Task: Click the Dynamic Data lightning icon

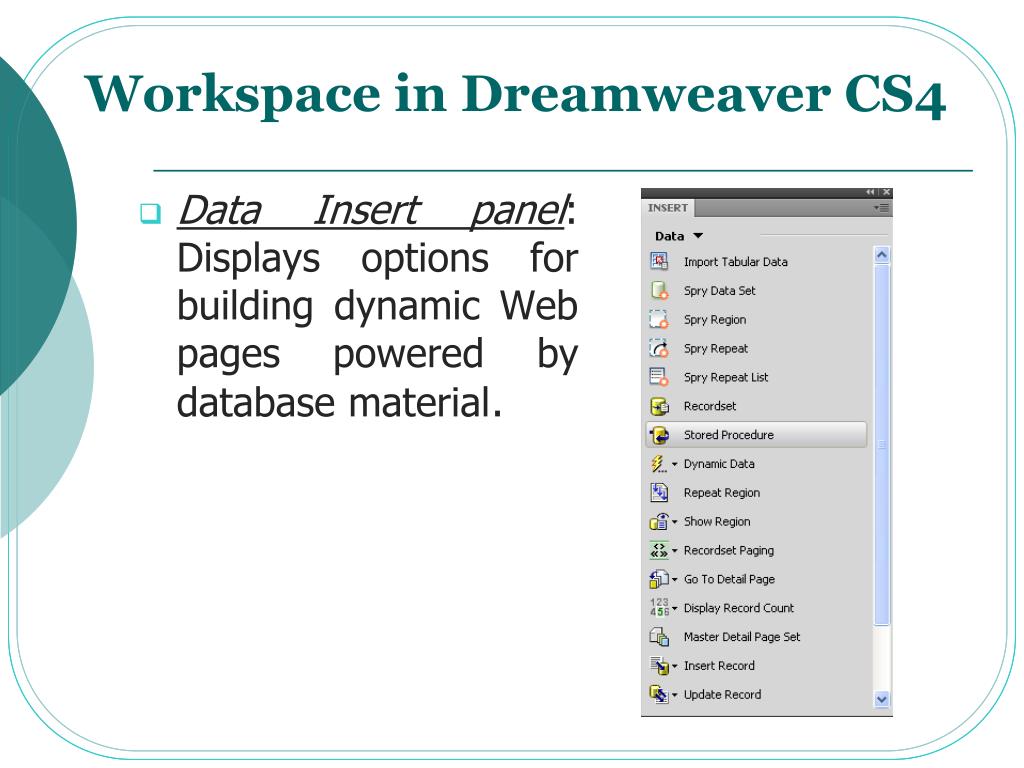Action: pos(658,464)
